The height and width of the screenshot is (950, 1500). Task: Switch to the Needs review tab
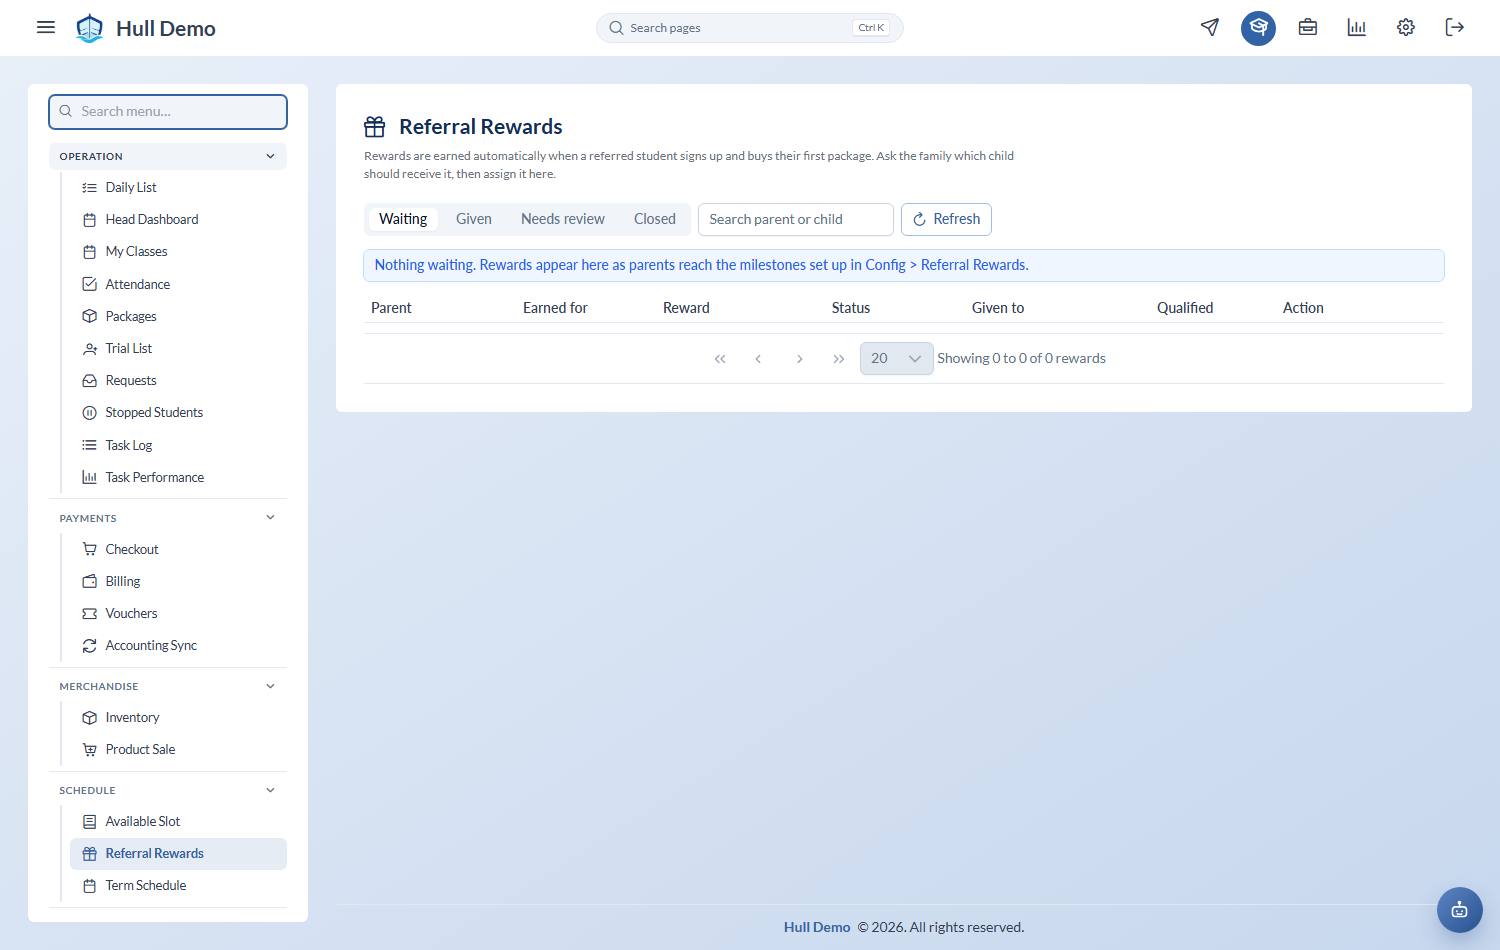pyautogui.click(x=563, y=219)
